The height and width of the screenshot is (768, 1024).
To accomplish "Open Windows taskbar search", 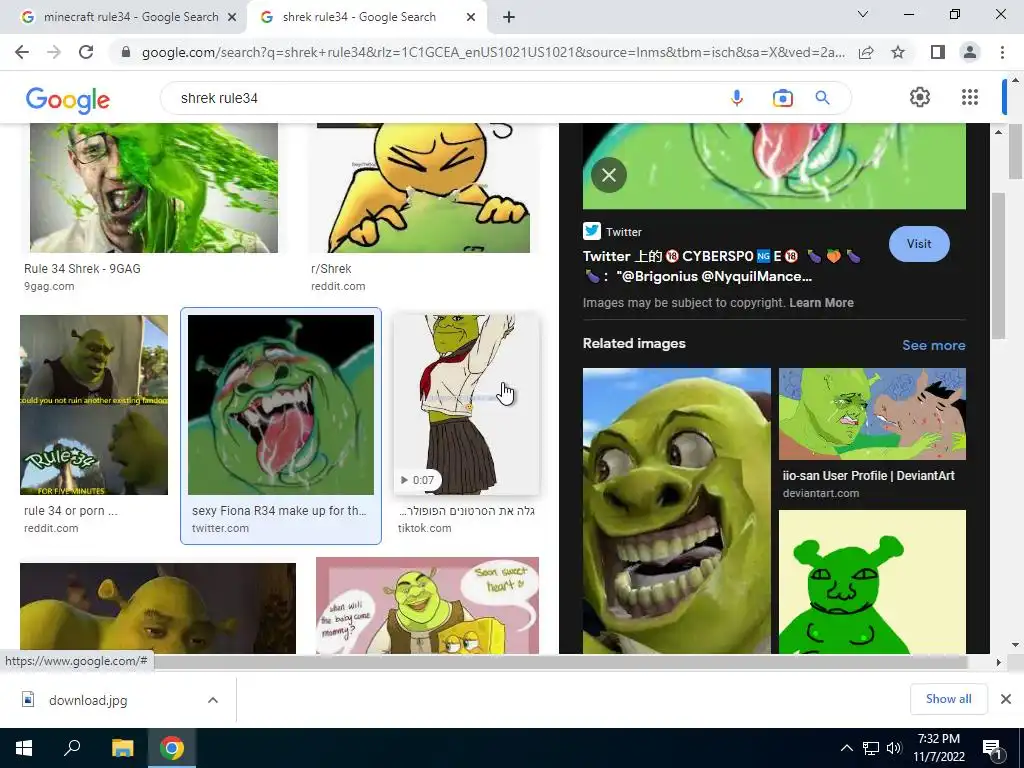I will pyautogui.click(x=72, y=748).
